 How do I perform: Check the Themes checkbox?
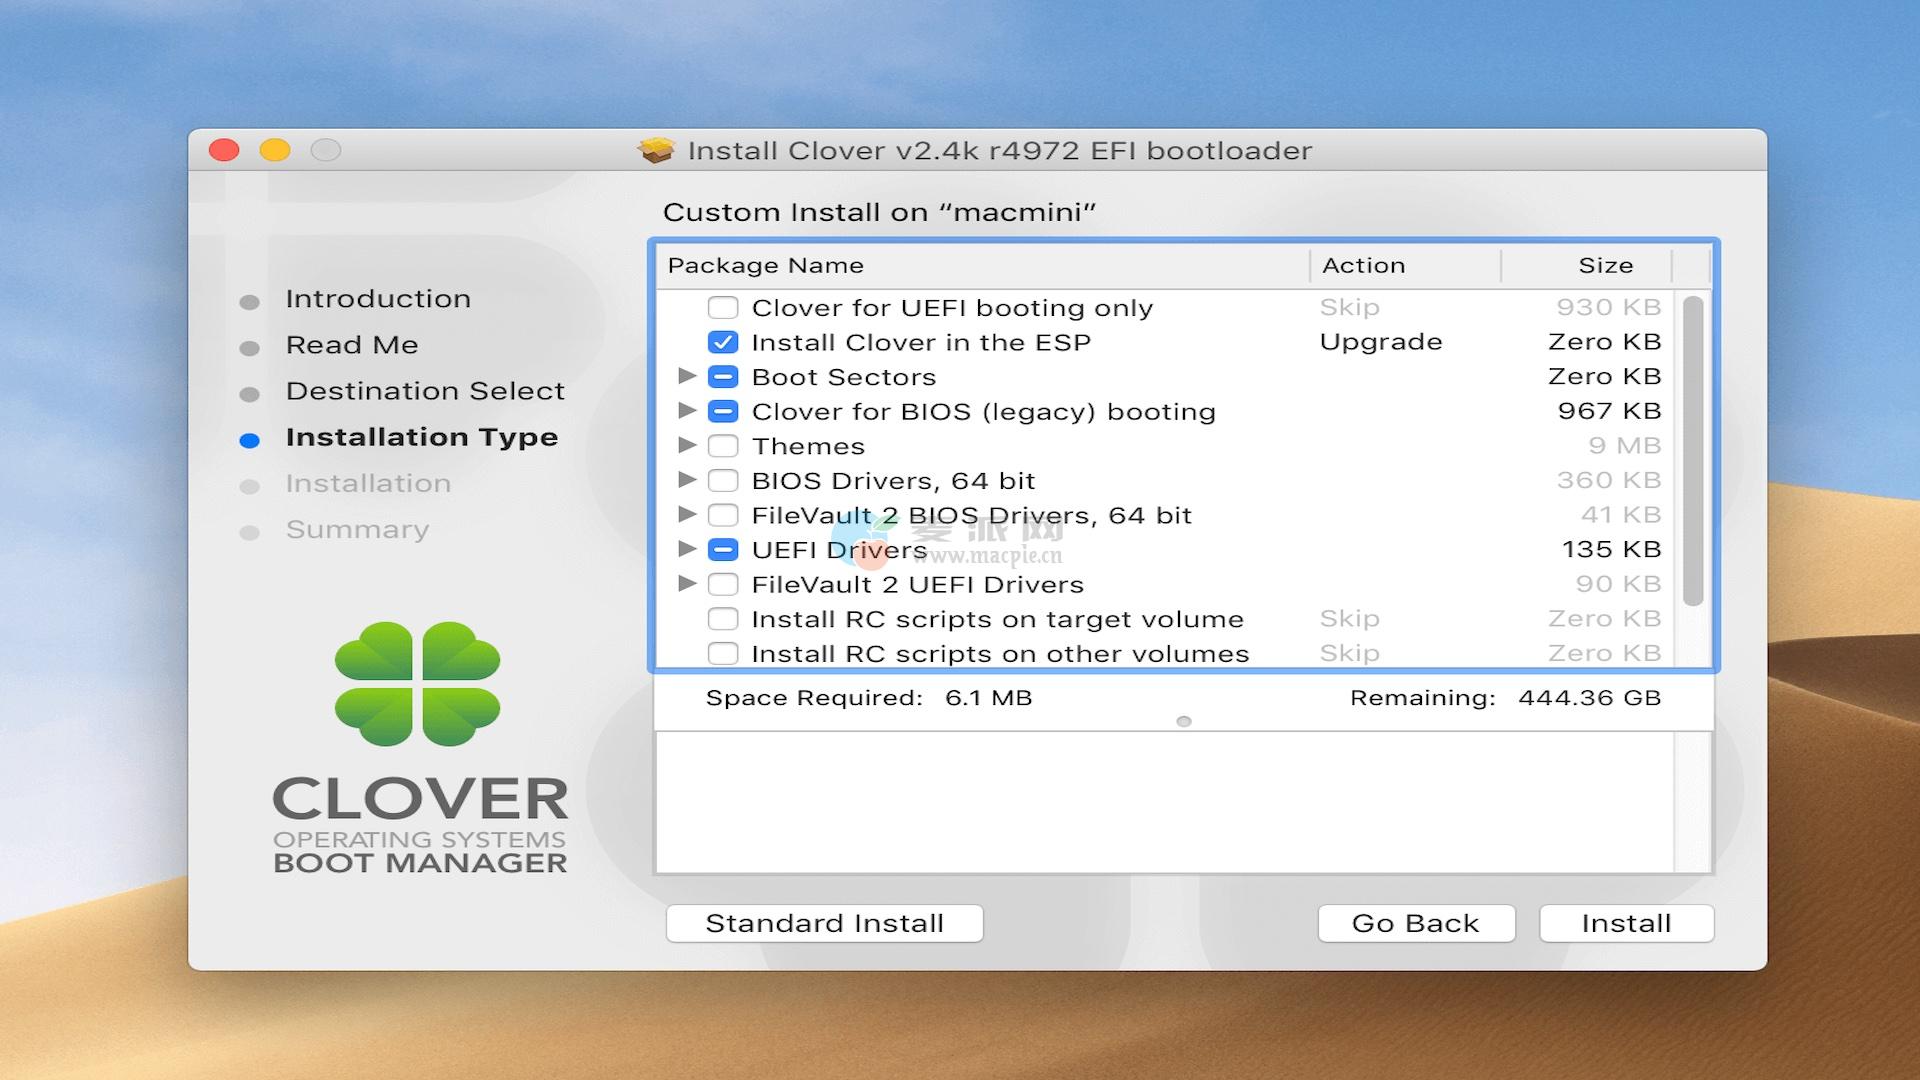tap(723, 446)
